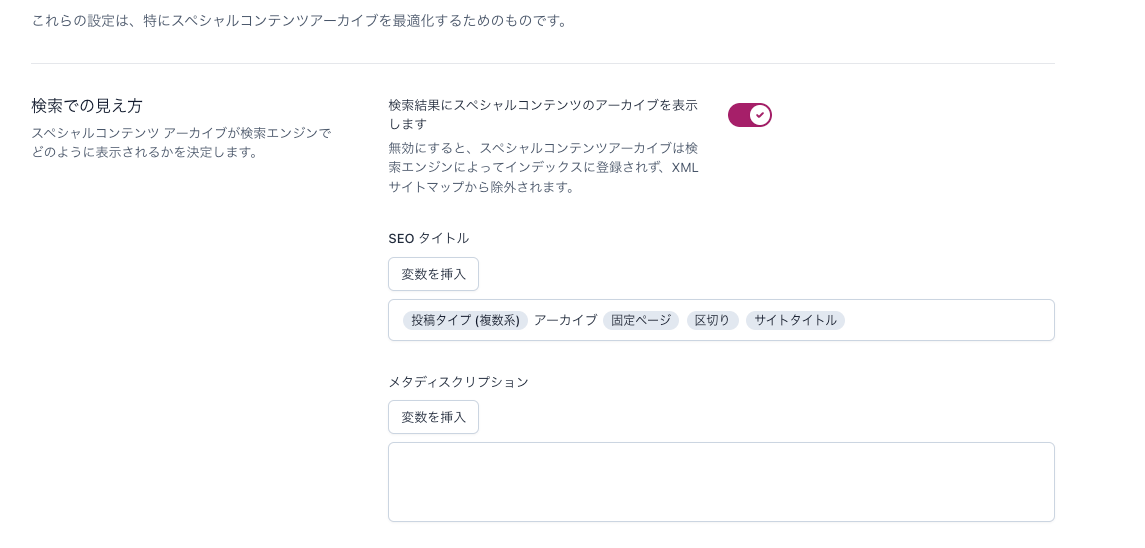
Task: Select the サイトタイトル variable chip
Action: click(x=795, y=320)
